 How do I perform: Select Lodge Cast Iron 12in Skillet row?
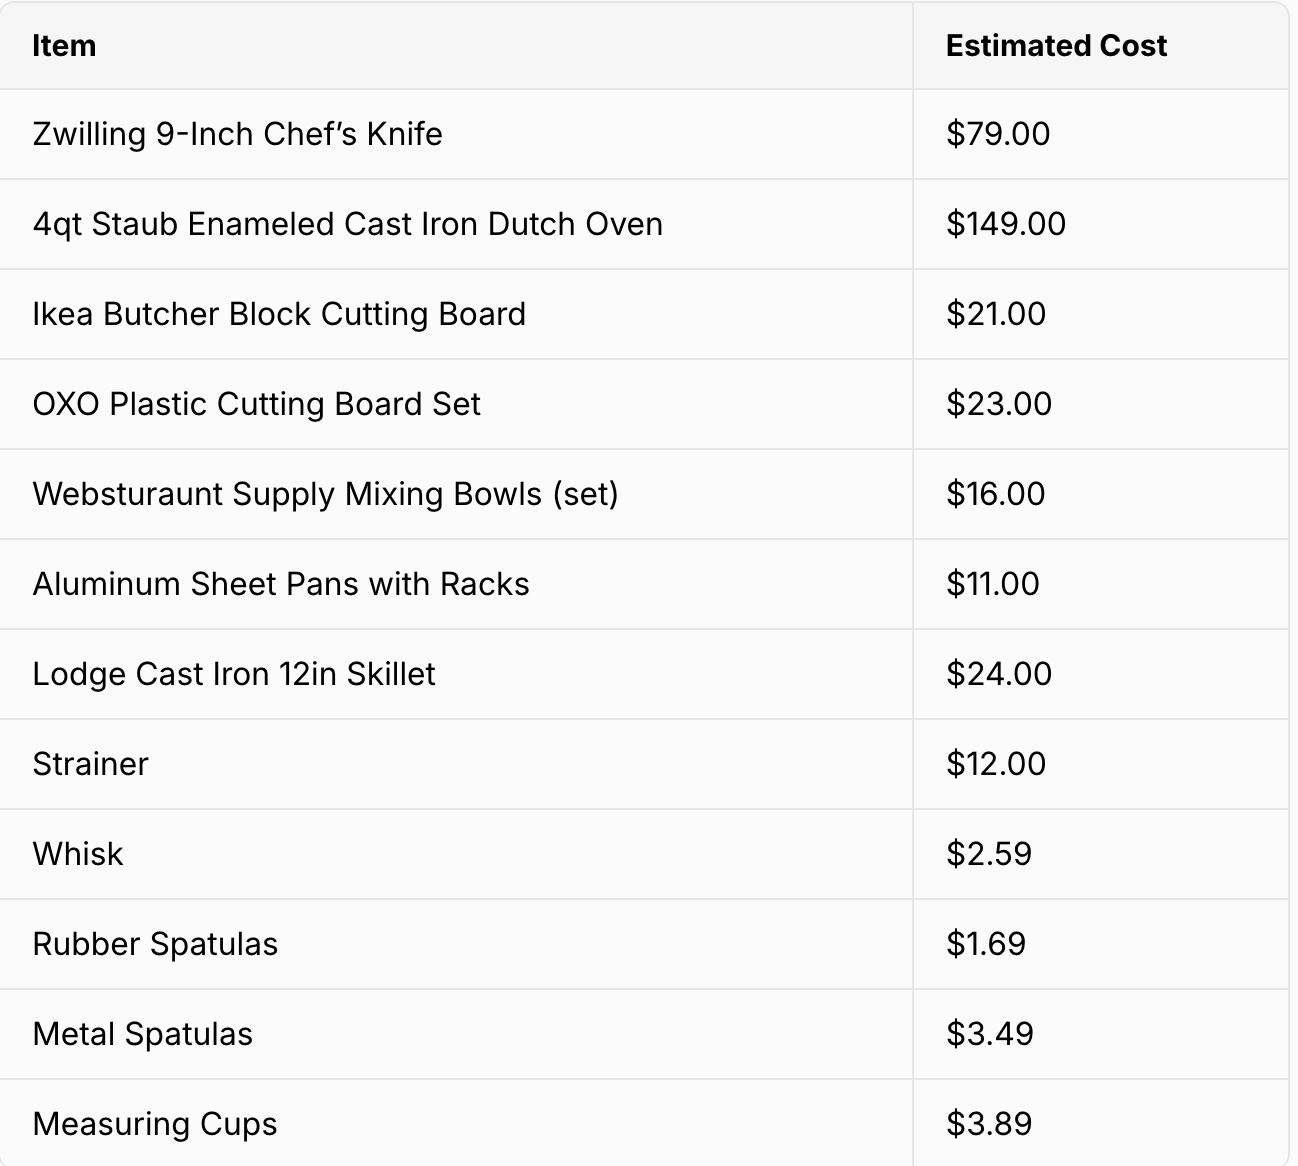[644, 674]
